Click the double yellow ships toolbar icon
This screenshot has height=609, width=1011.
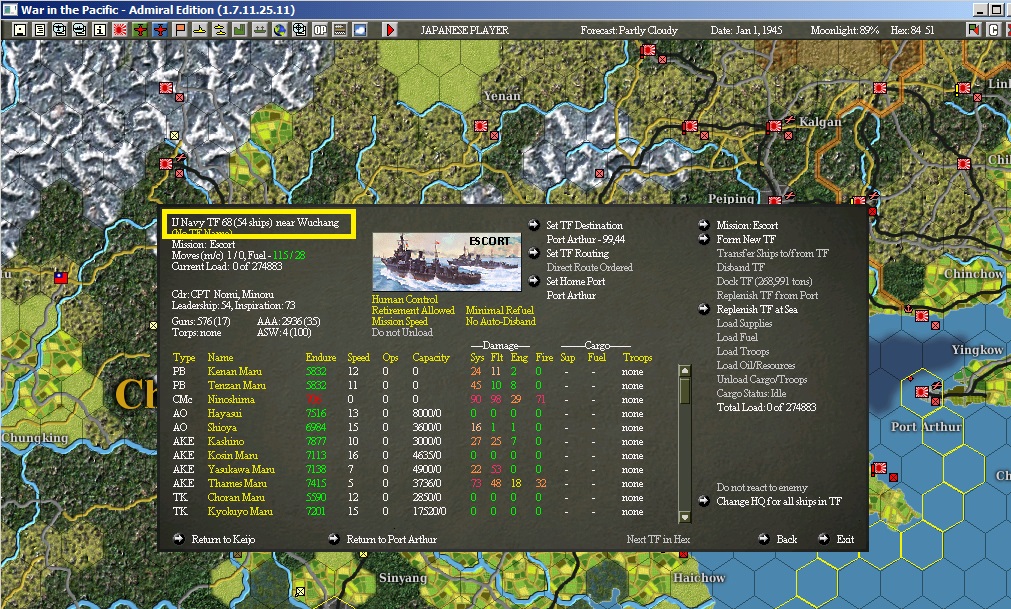pos(220,30)
